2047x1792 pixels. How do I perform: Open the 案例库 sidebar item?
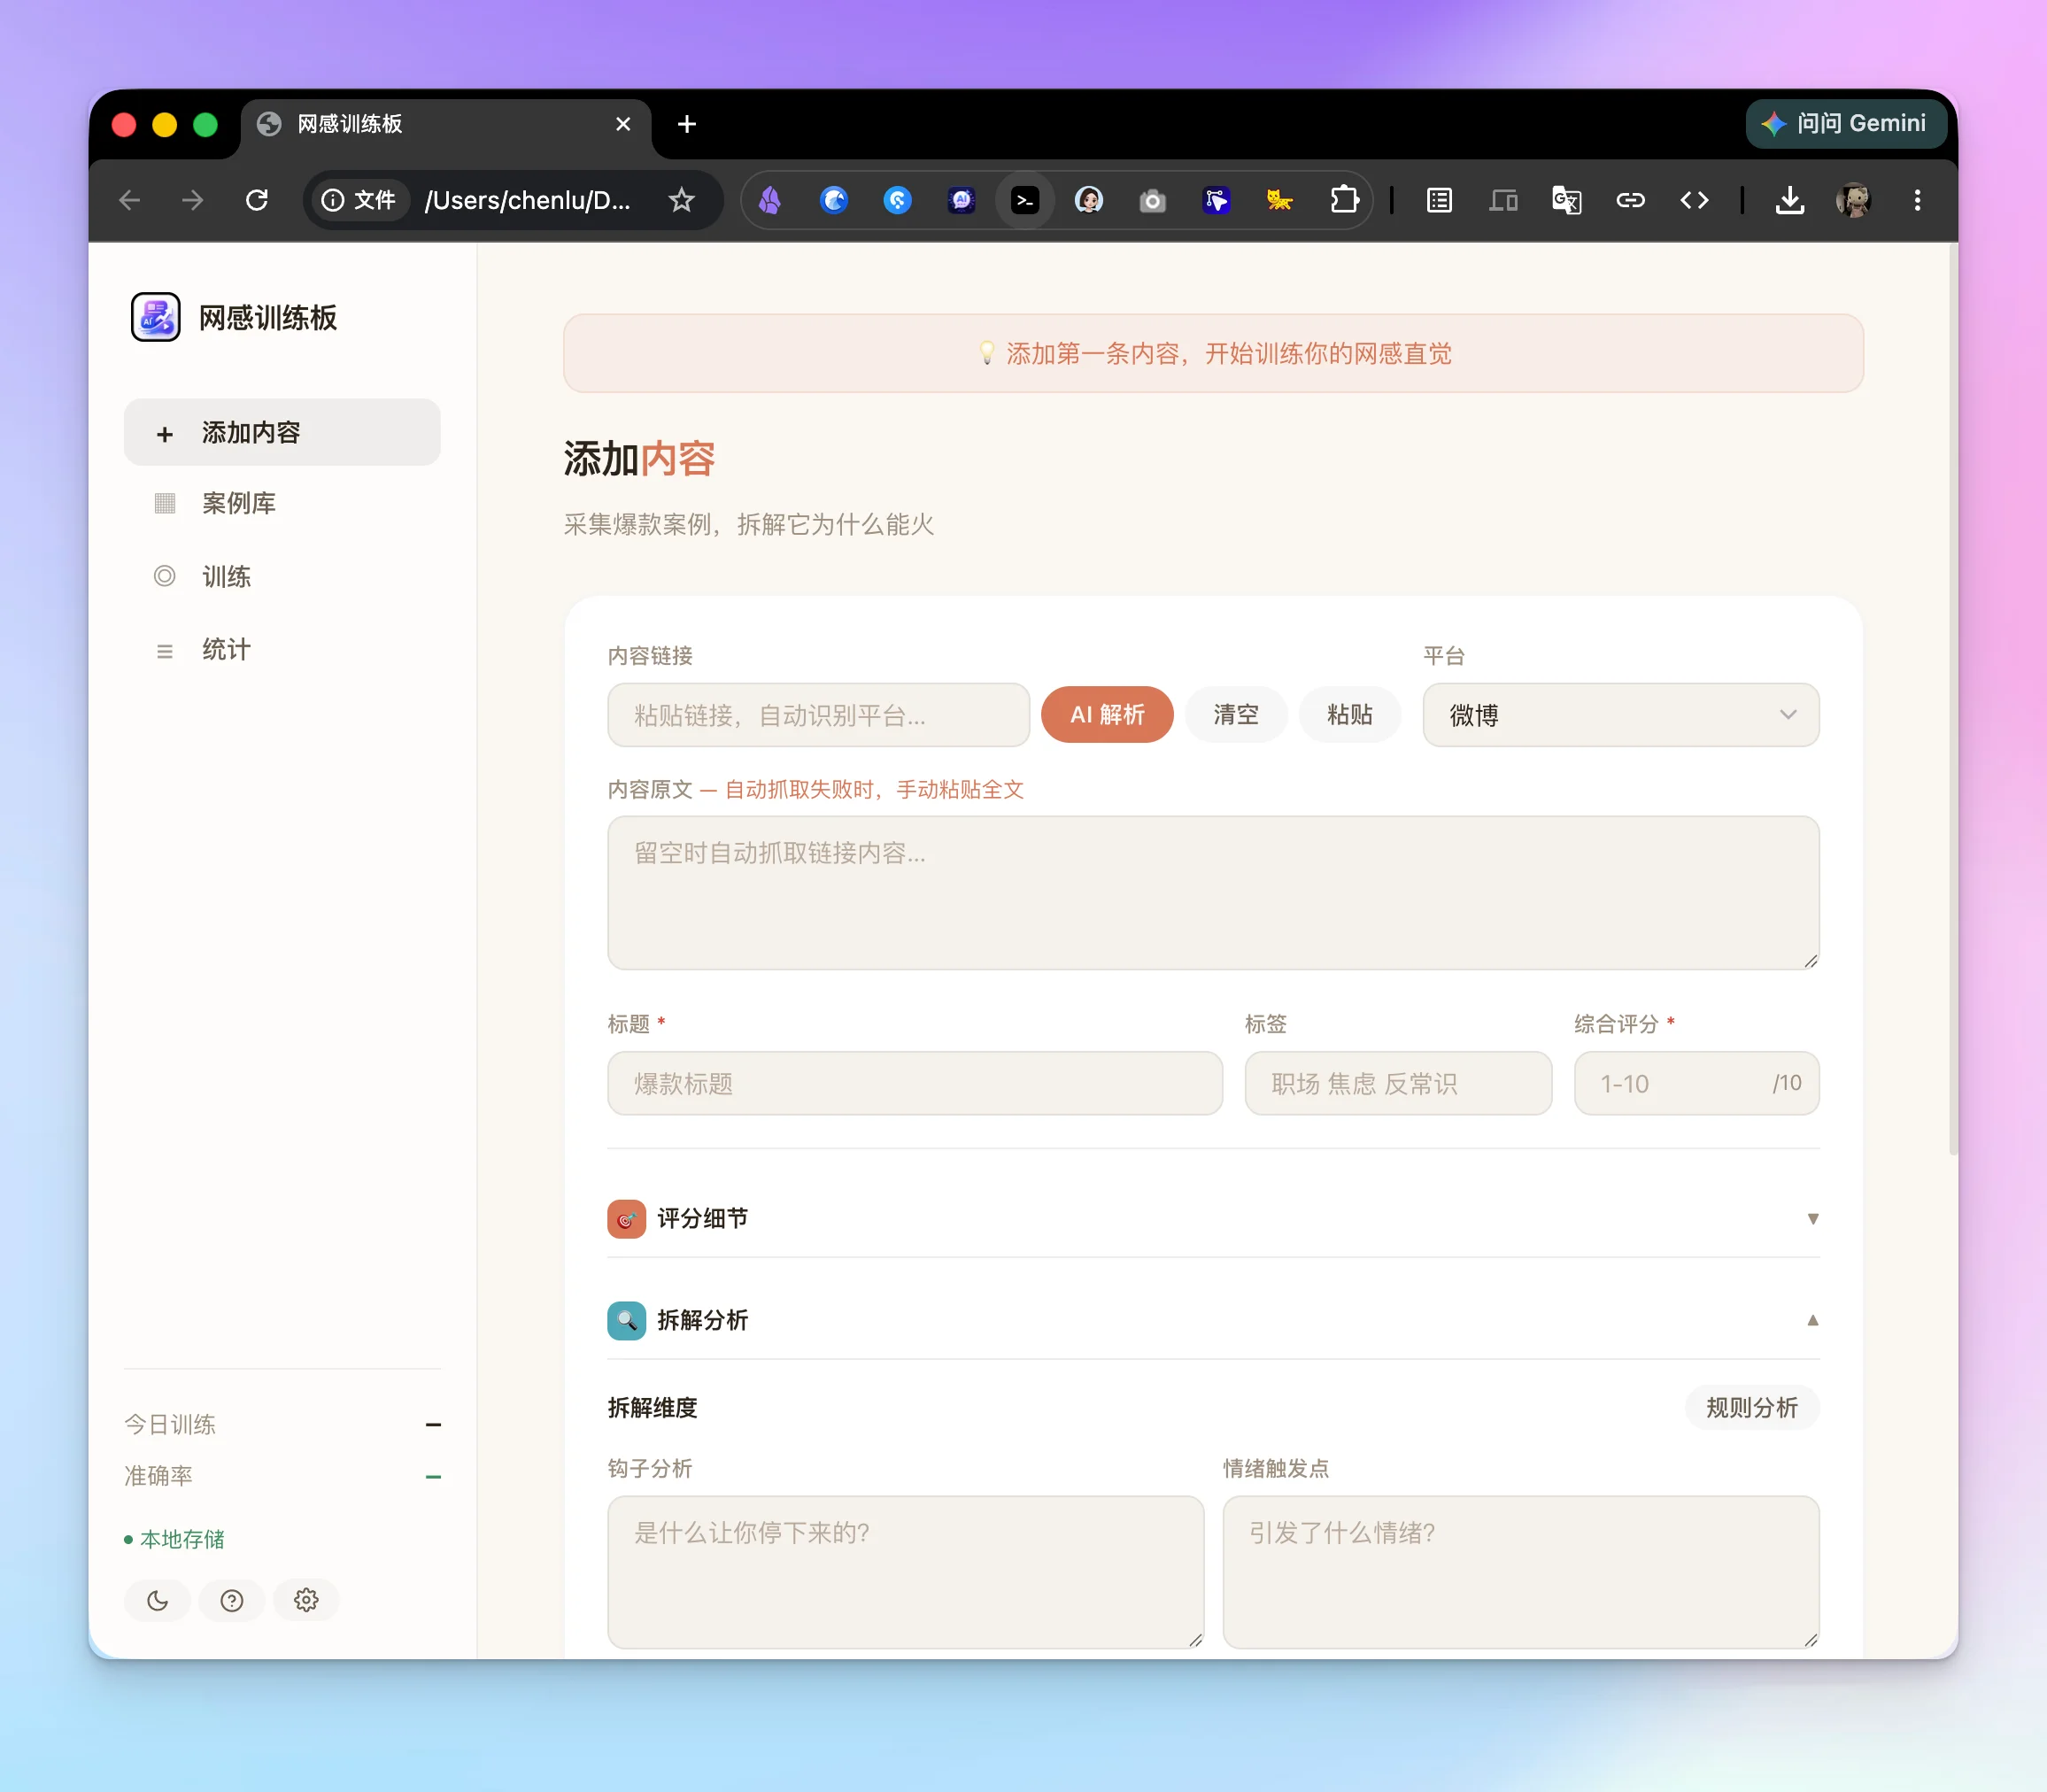(282, 503)
